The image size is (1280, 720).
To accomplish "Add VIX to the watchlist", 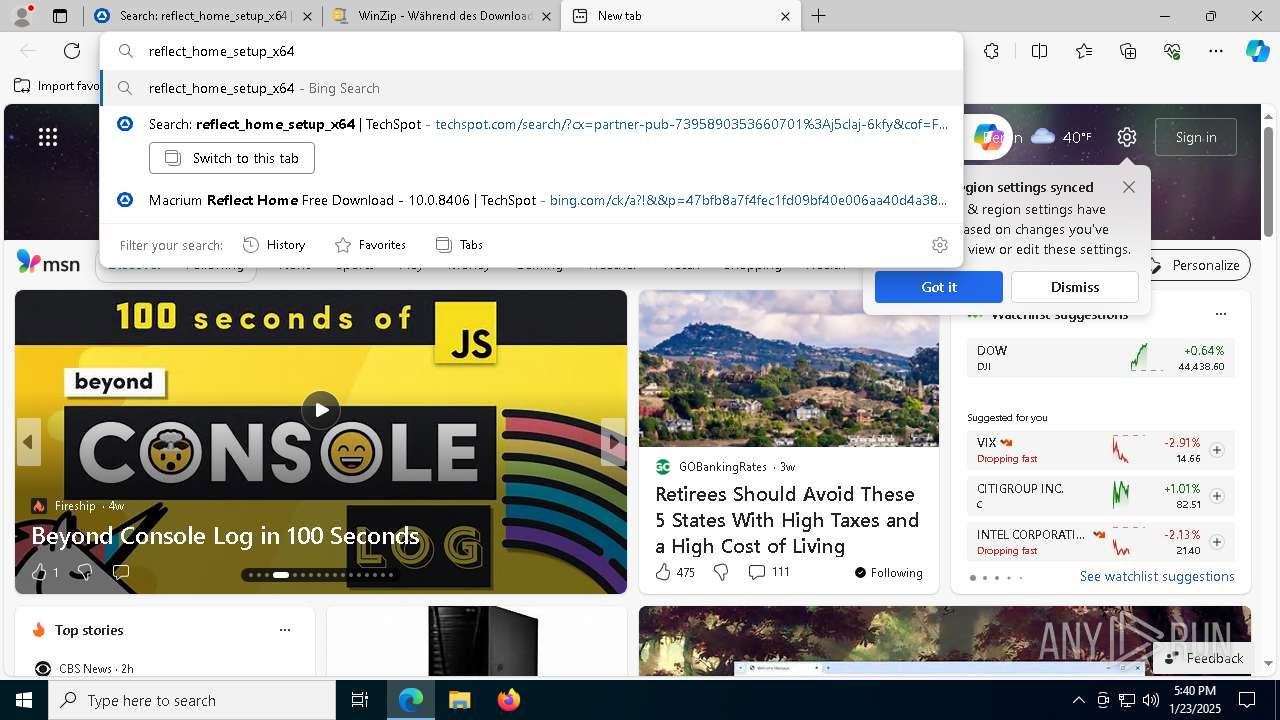I will (1217, 450).
